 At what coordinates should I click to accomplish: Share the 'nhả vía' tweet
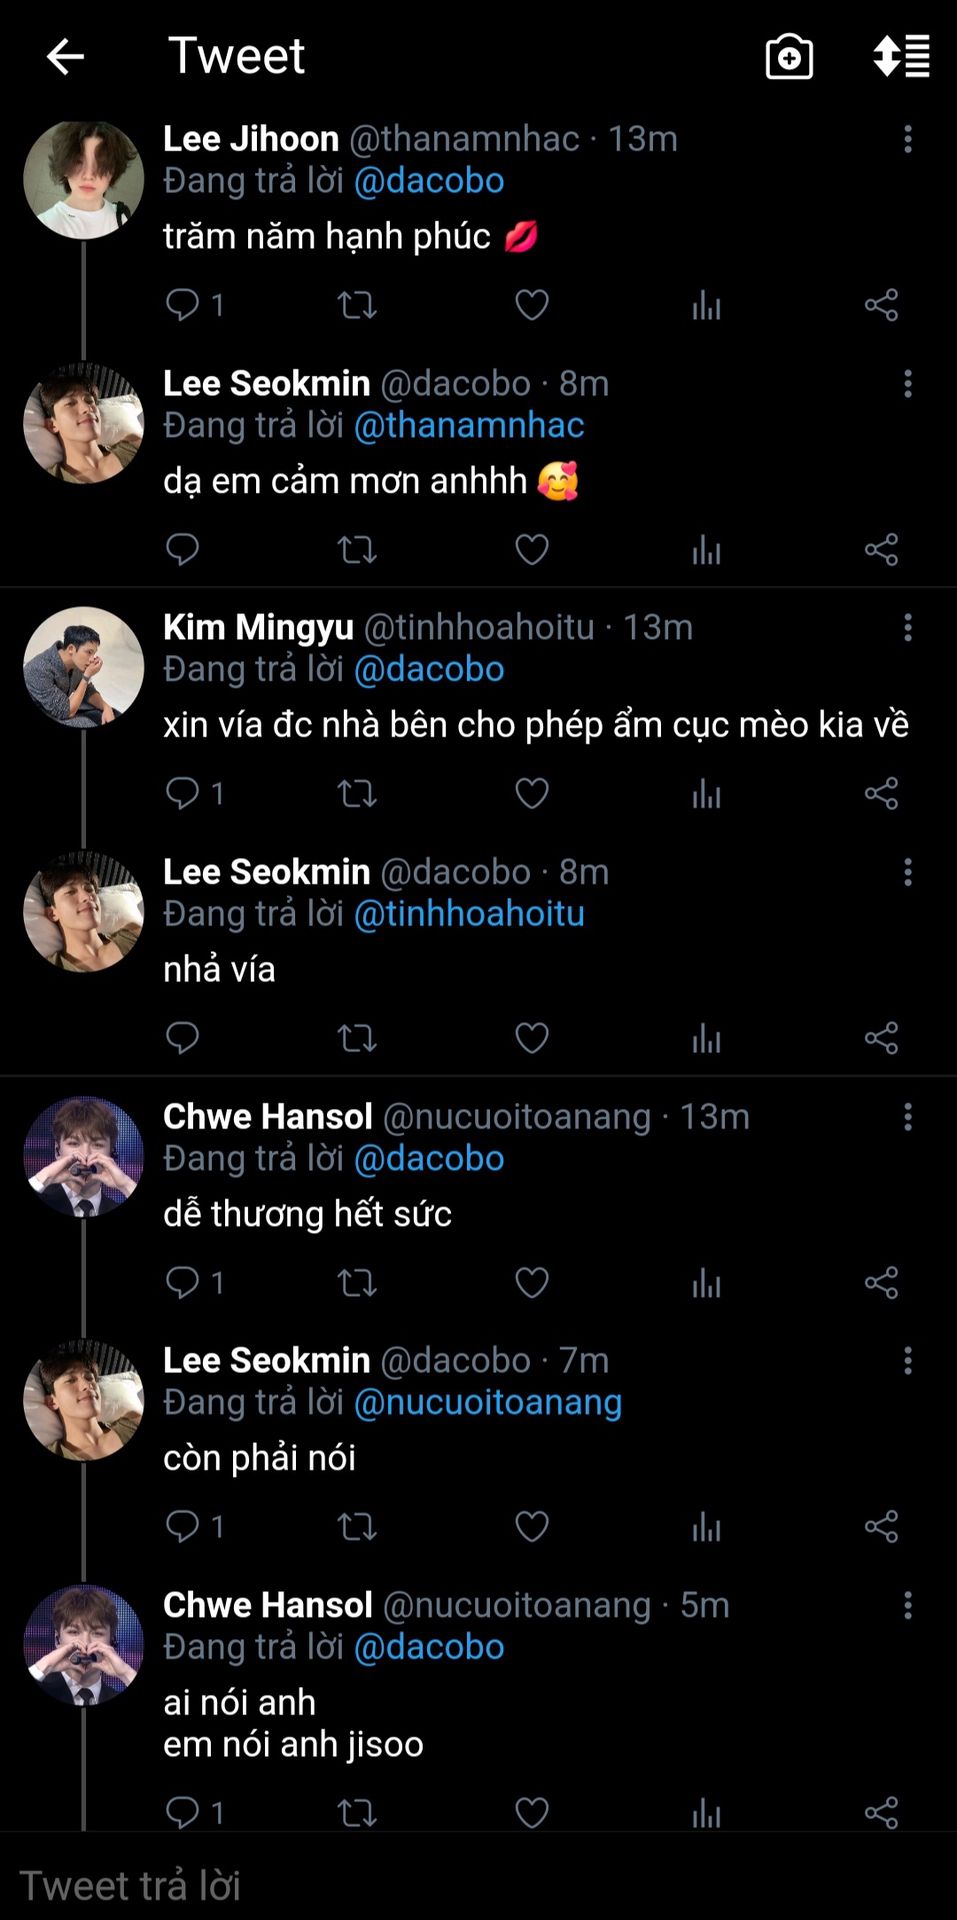point(881,1038)
